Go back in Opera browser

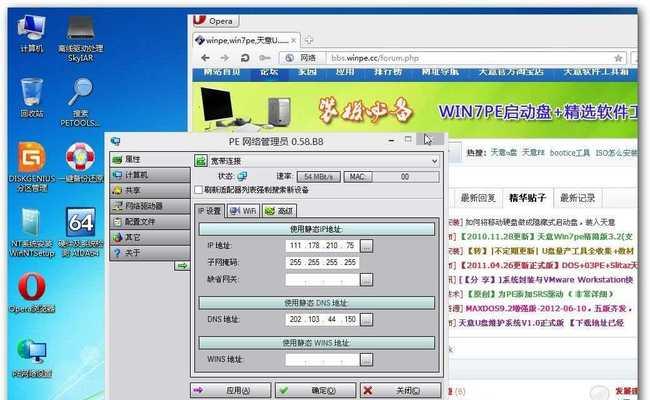pos(205,58)
